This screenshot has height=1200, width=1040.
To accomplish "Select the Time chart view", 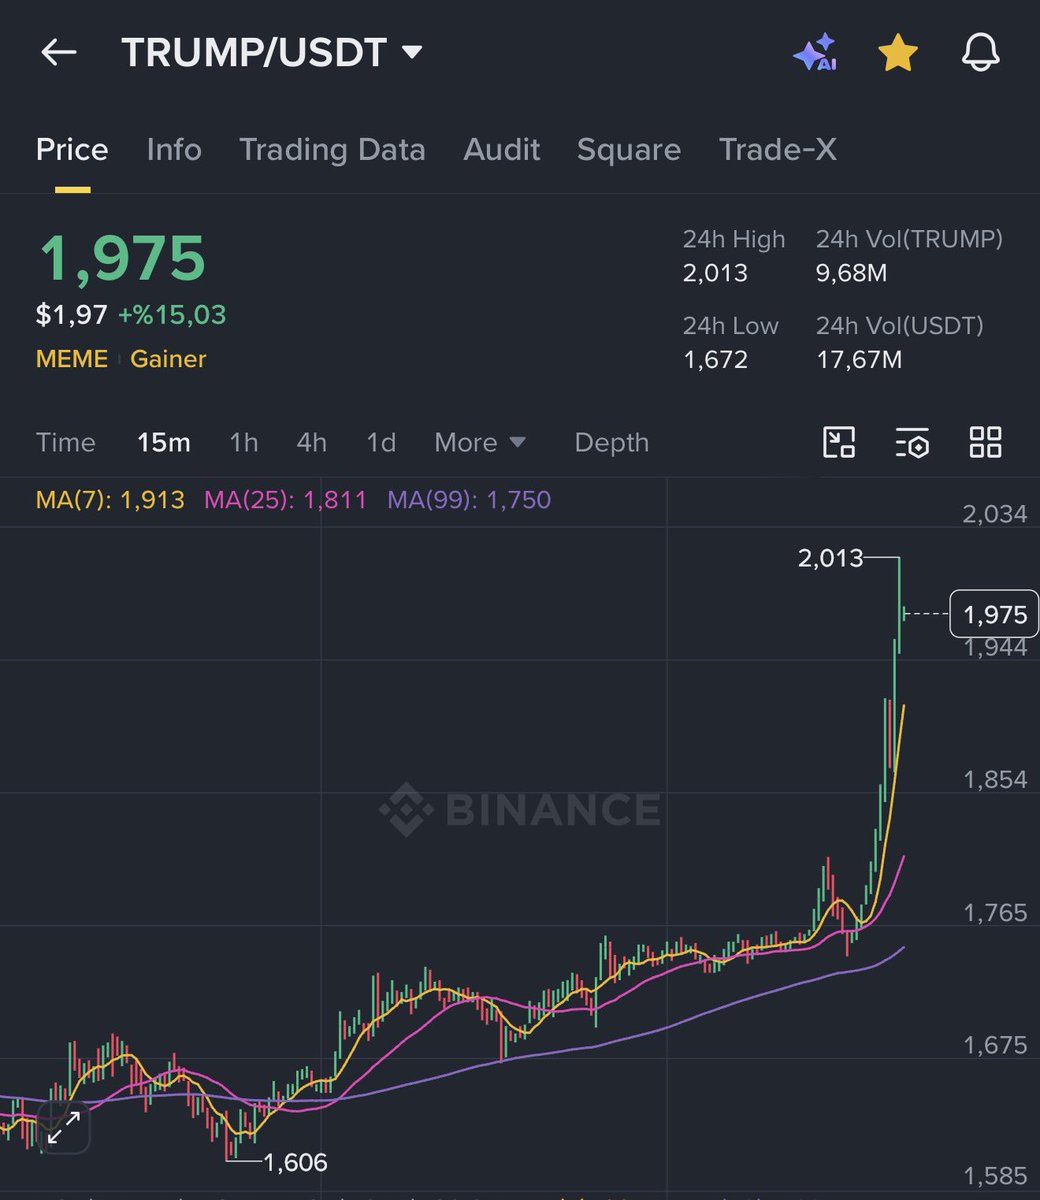I will click(66, 442).
